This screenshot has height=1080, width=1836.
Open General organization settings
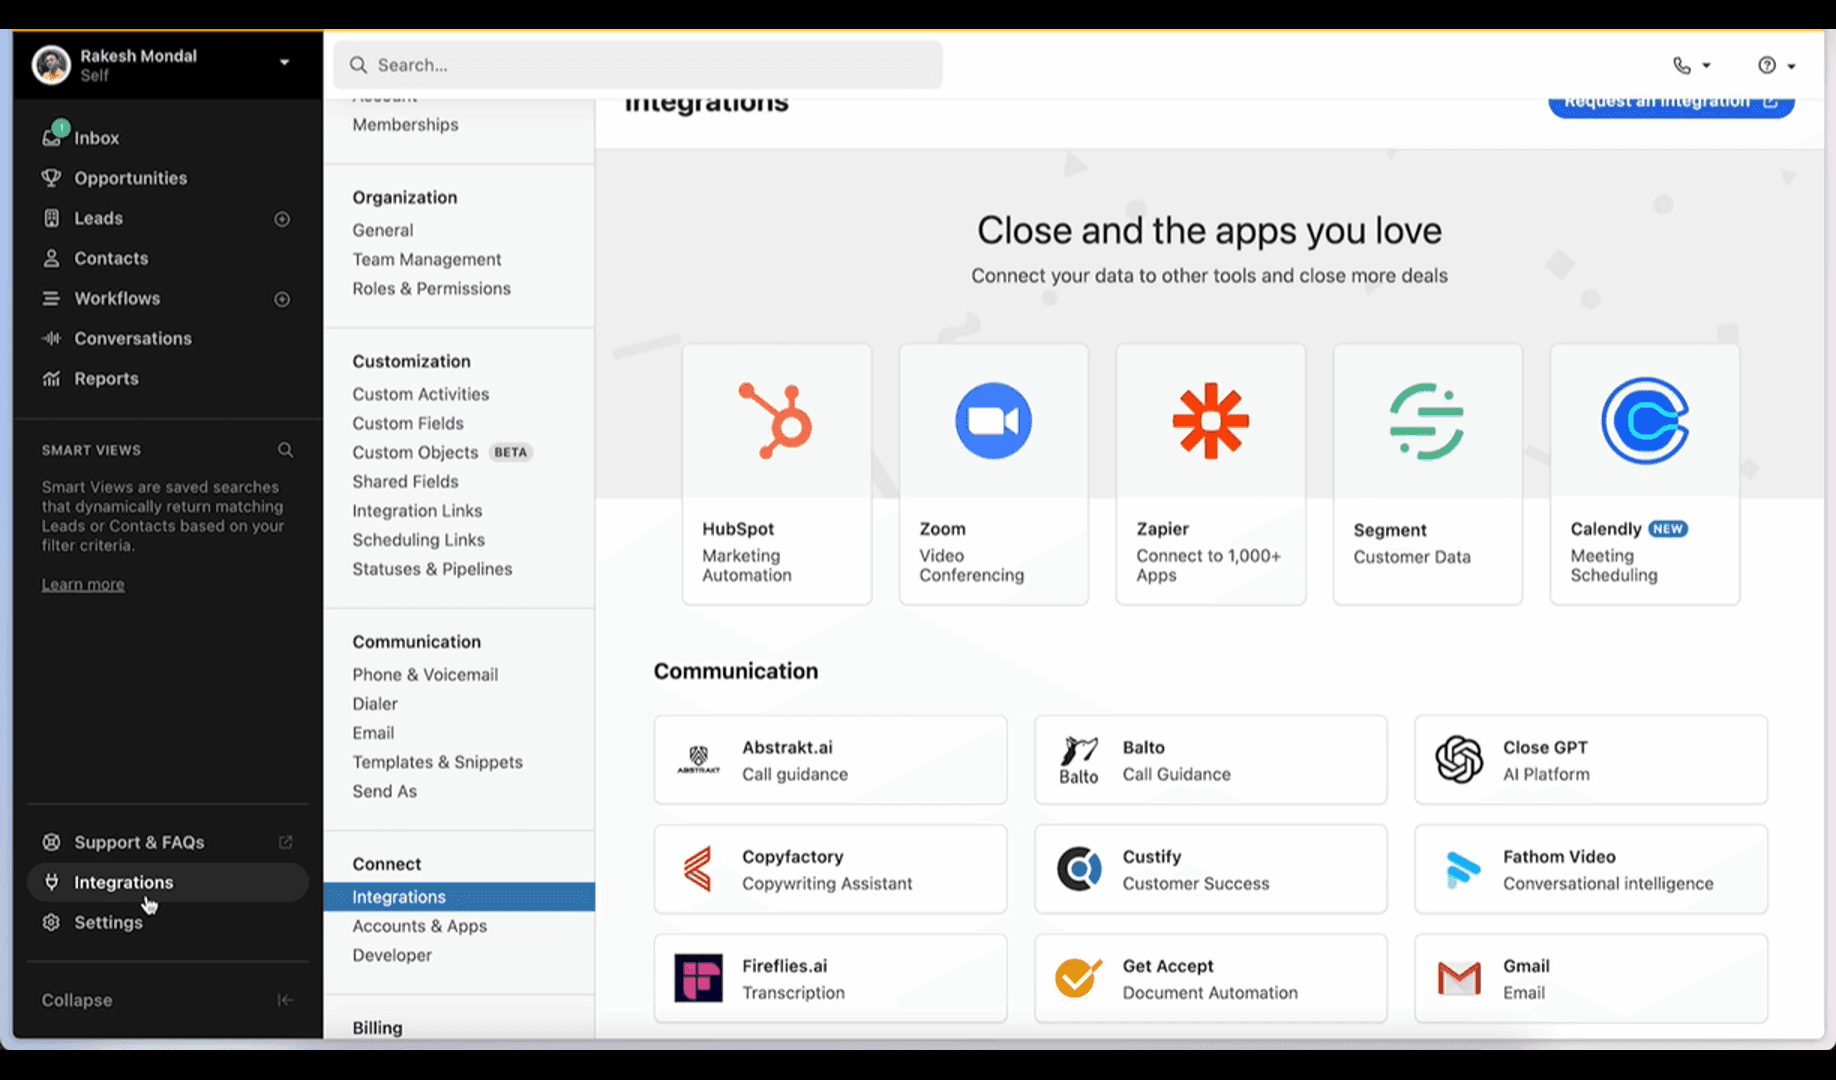[382, 230]
